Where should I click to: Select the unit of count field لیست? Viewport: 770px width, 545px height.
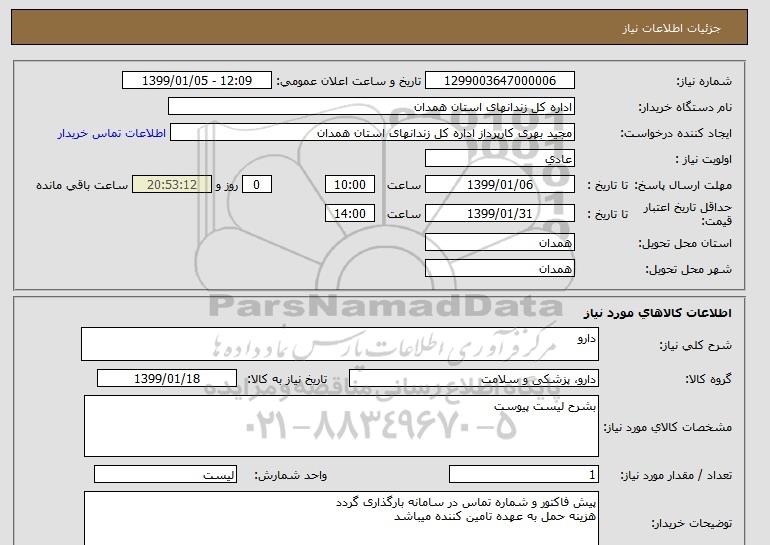point(165,475)
